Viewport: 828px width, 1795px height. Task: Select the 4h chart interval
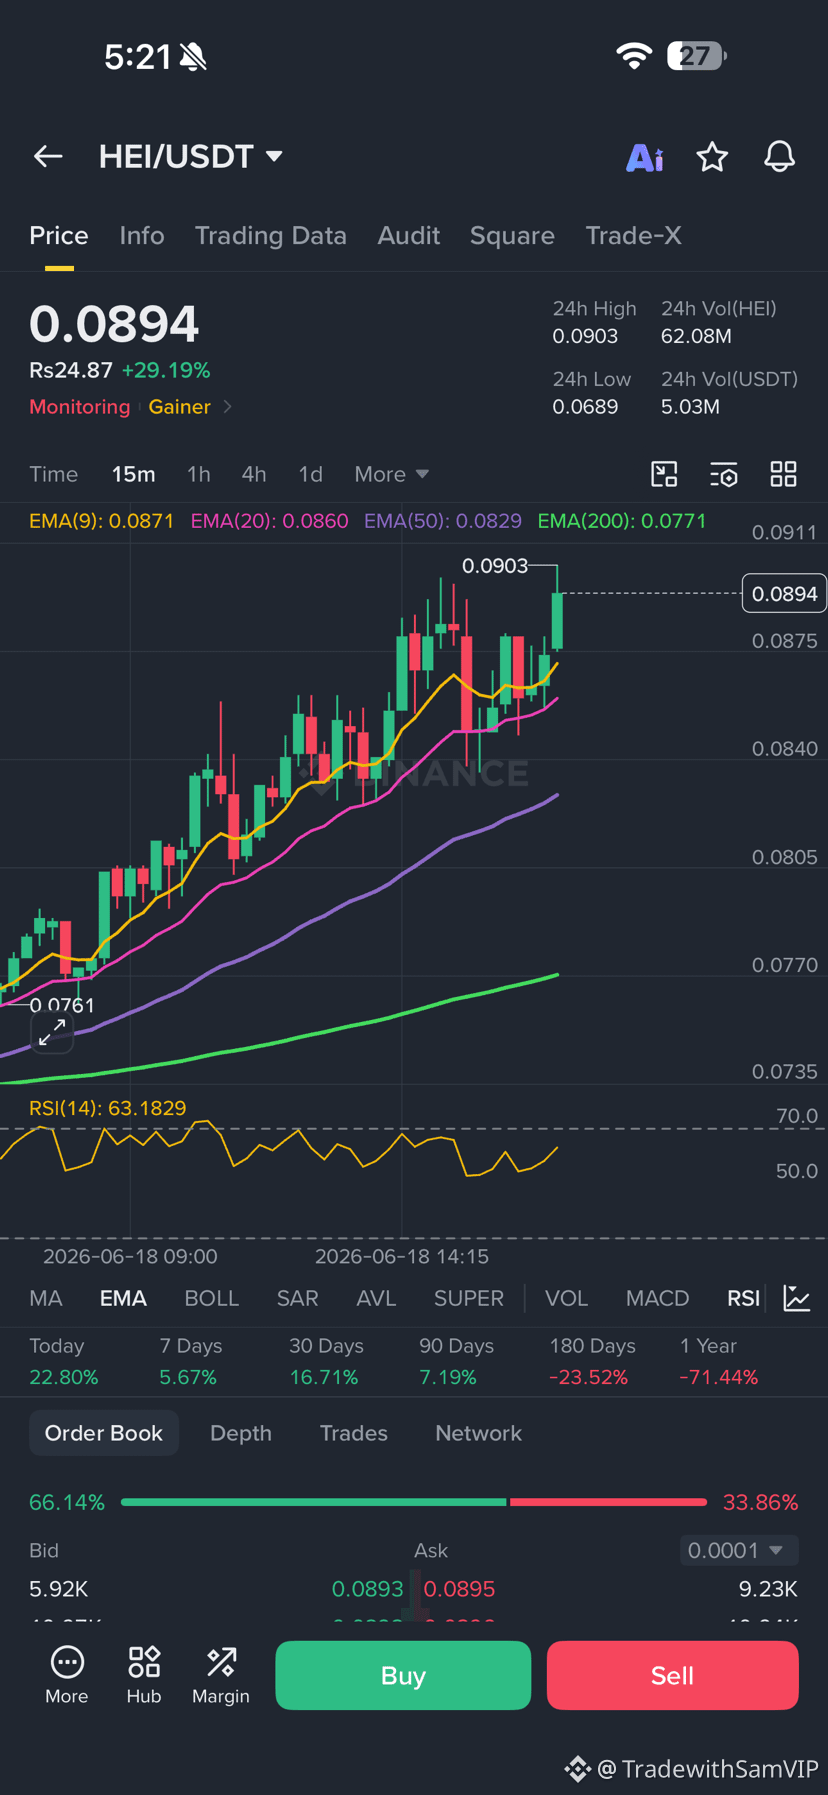254,474
